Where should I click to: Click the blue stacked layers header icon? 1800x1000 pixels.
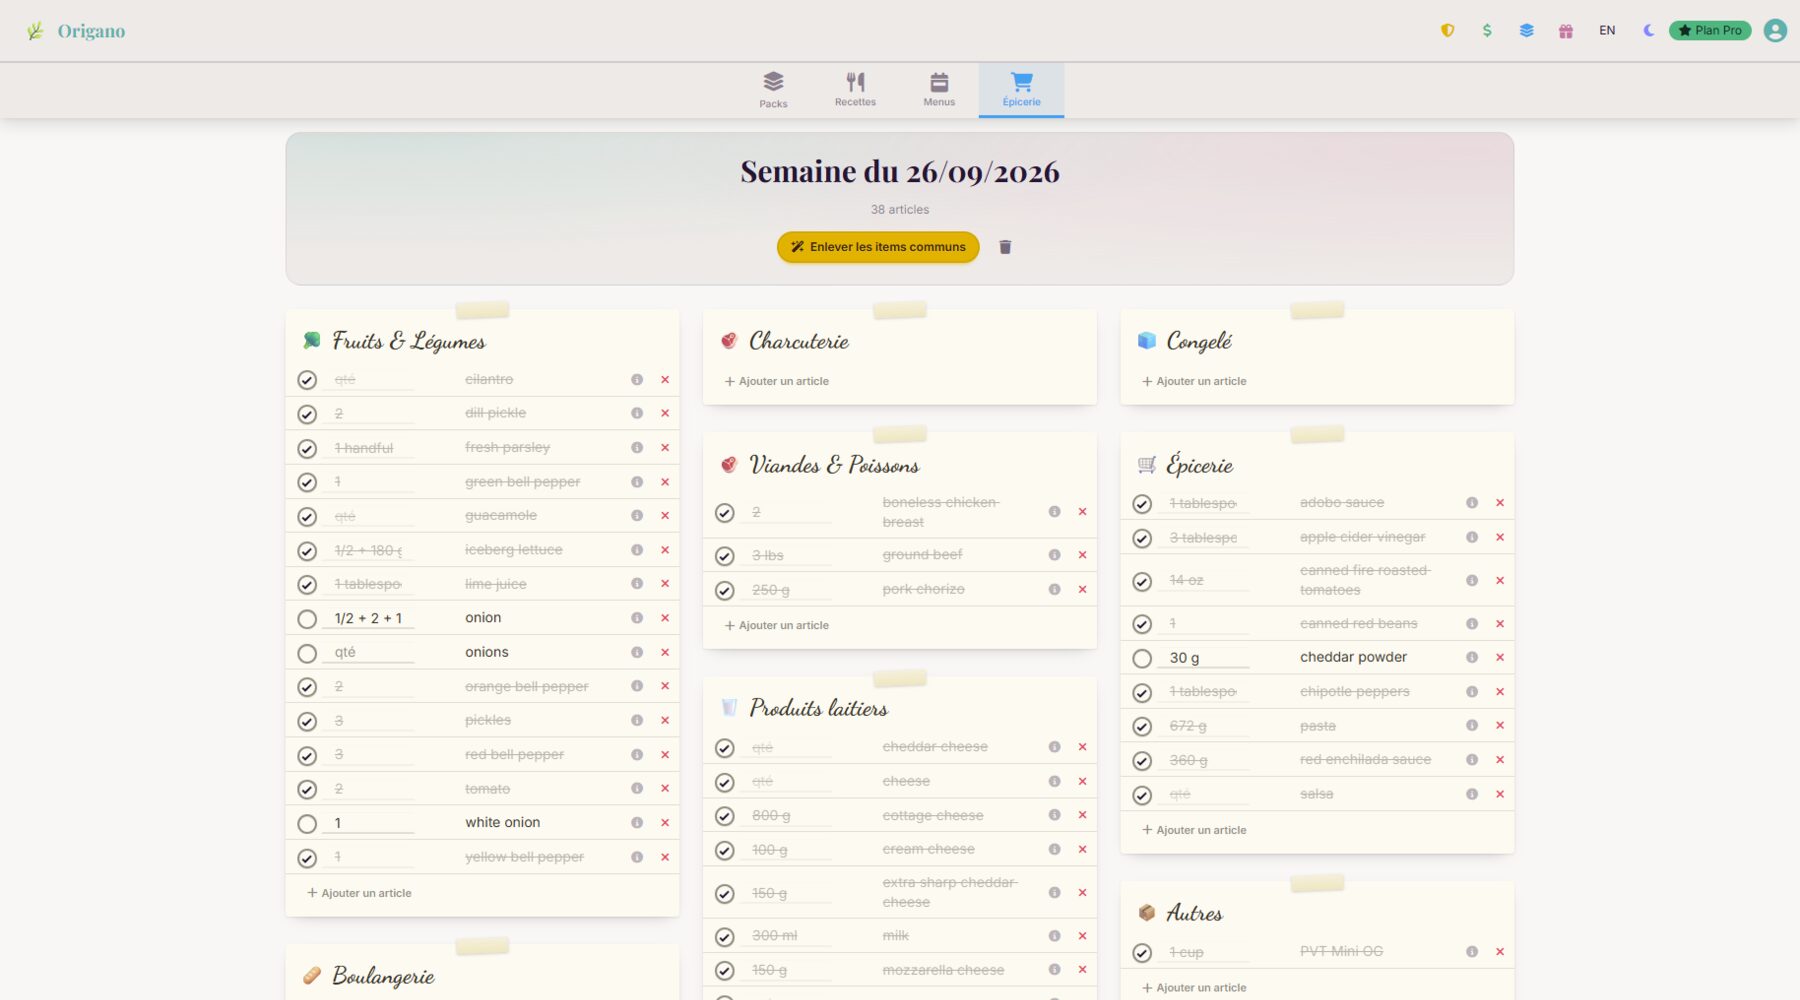(1526, 31)
